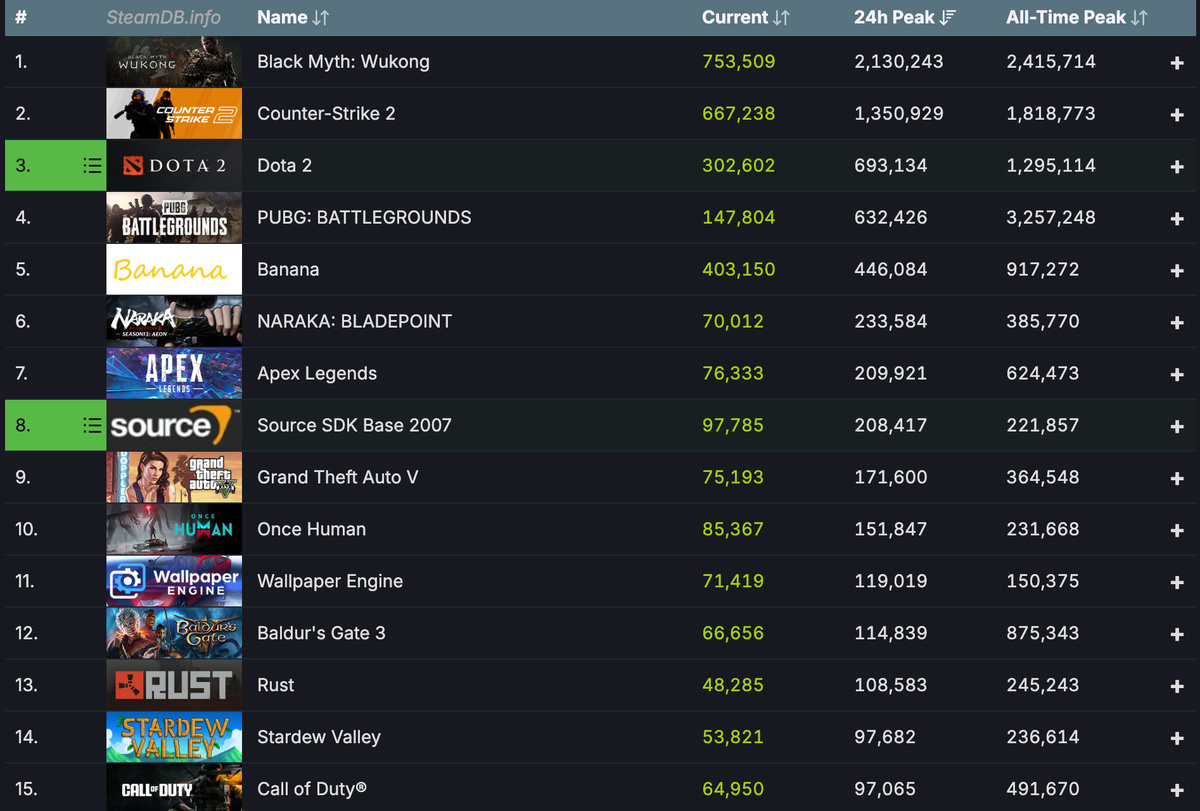Viewport: 1200px width, 811px height.
Task: Click all-time peak value 491,670
Action: [1043, 790]
